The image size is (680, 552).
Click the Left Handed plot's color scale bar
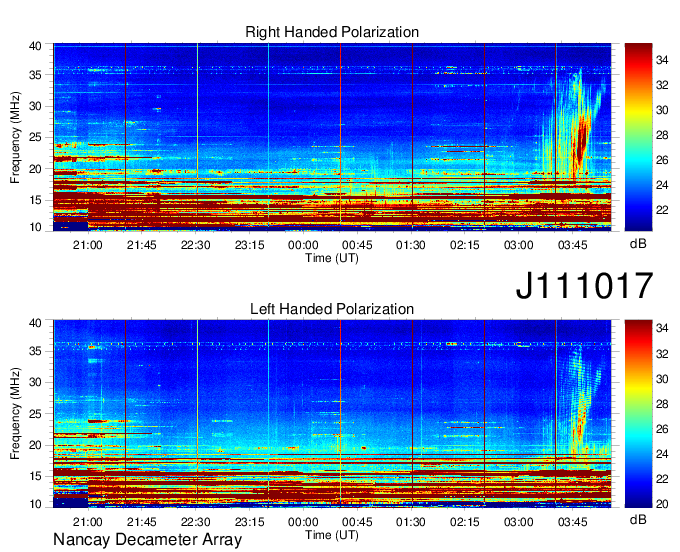pyautogui.click(x=638, y=414)
